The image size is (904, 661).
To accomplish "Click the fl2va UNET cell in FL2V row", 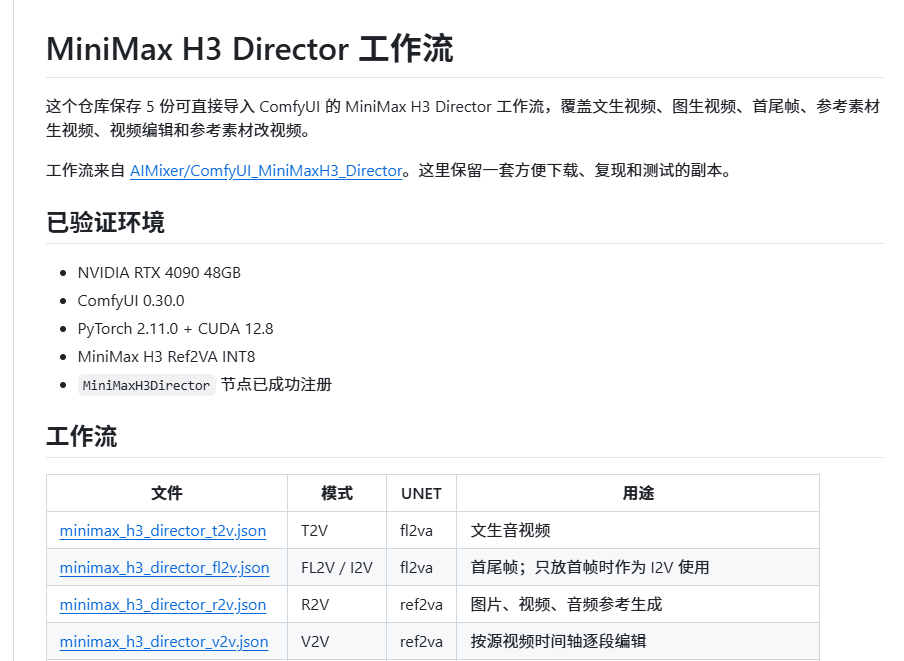I will pyautogui.click(x=421, y=568).
